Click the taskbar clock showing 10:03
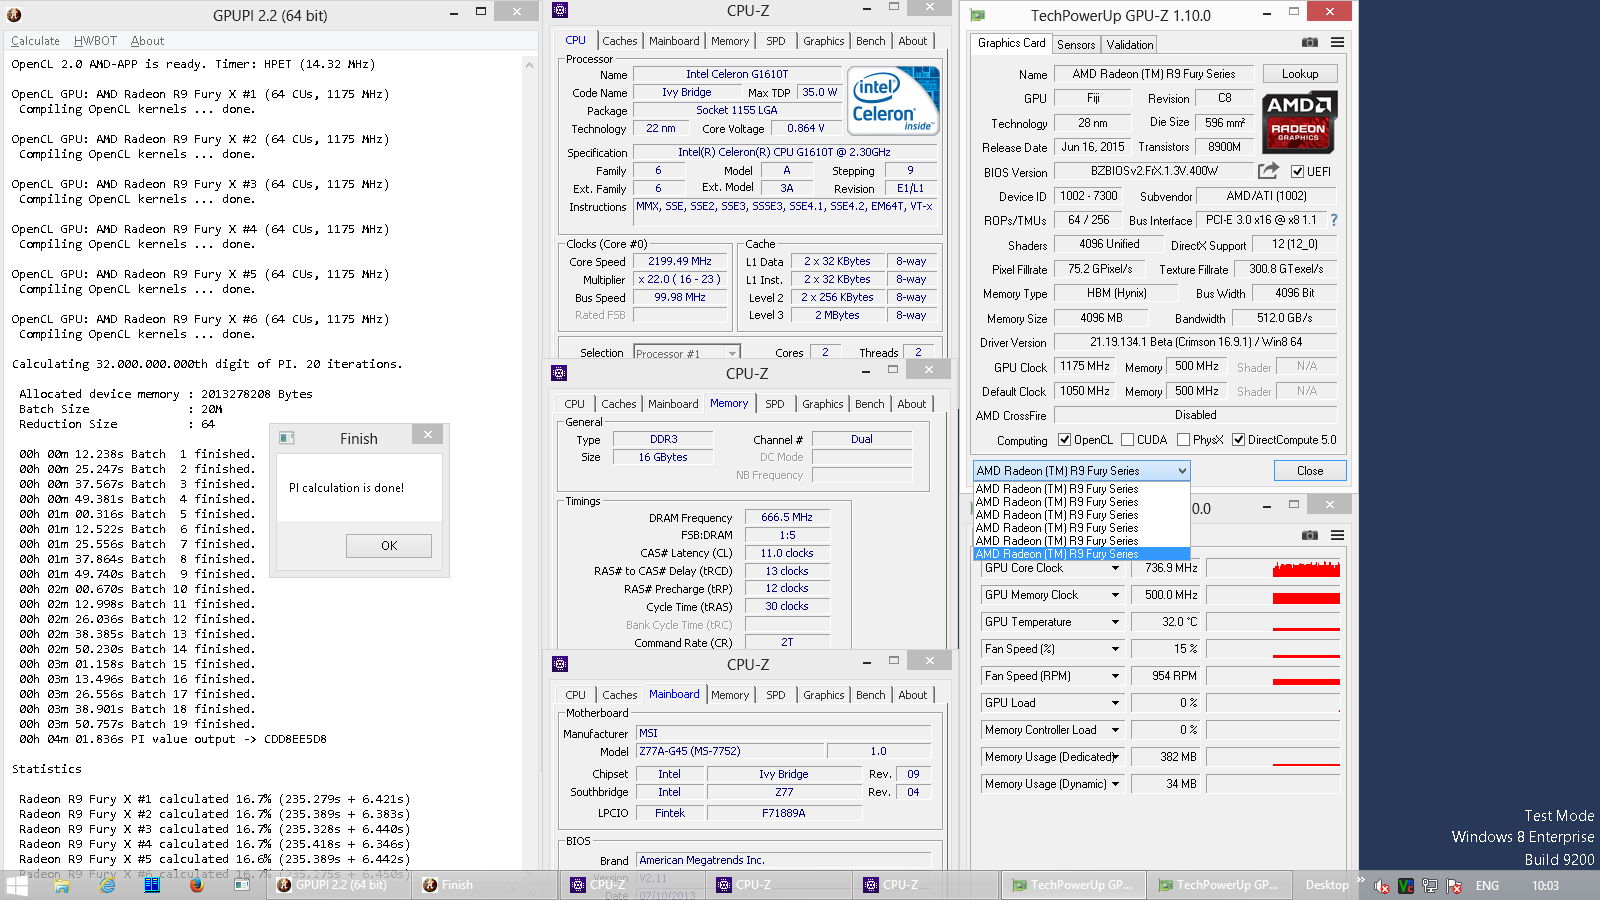Viewport: 1600px width, 900px height. coord(1545,886)
